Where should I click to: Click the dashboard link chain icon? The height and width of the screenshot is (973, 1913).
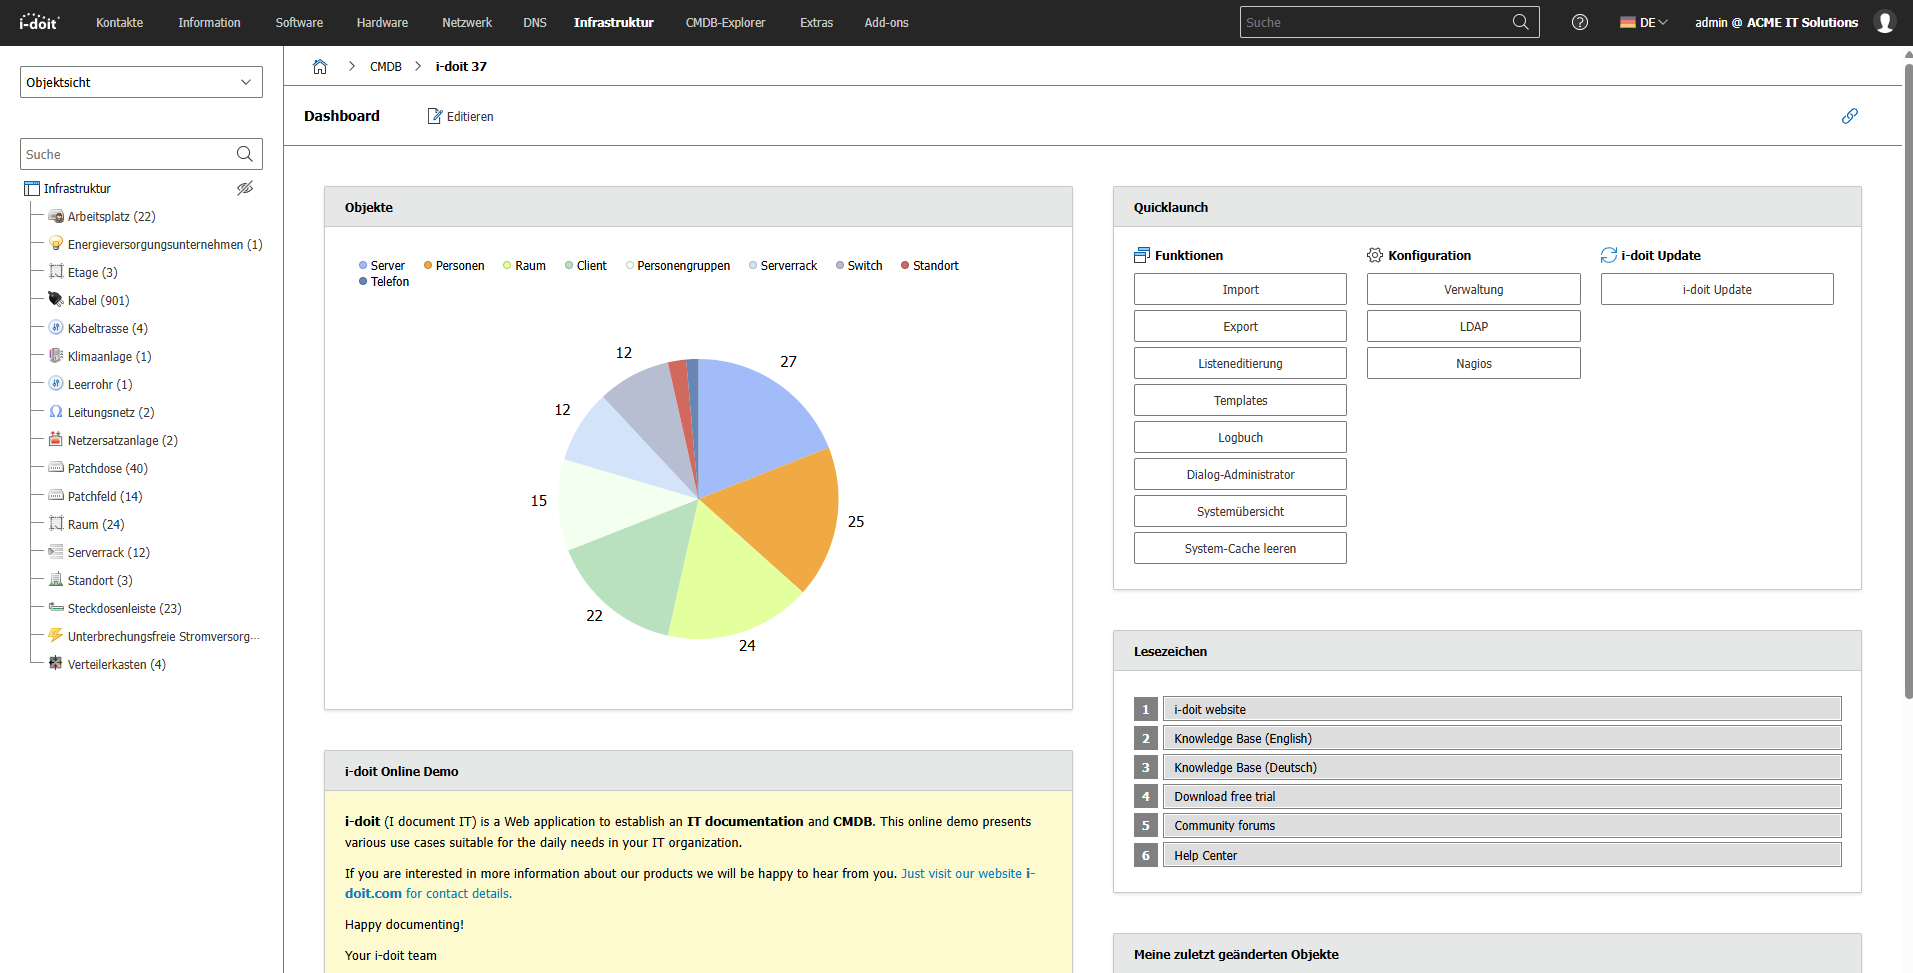tap(1850, 116)
